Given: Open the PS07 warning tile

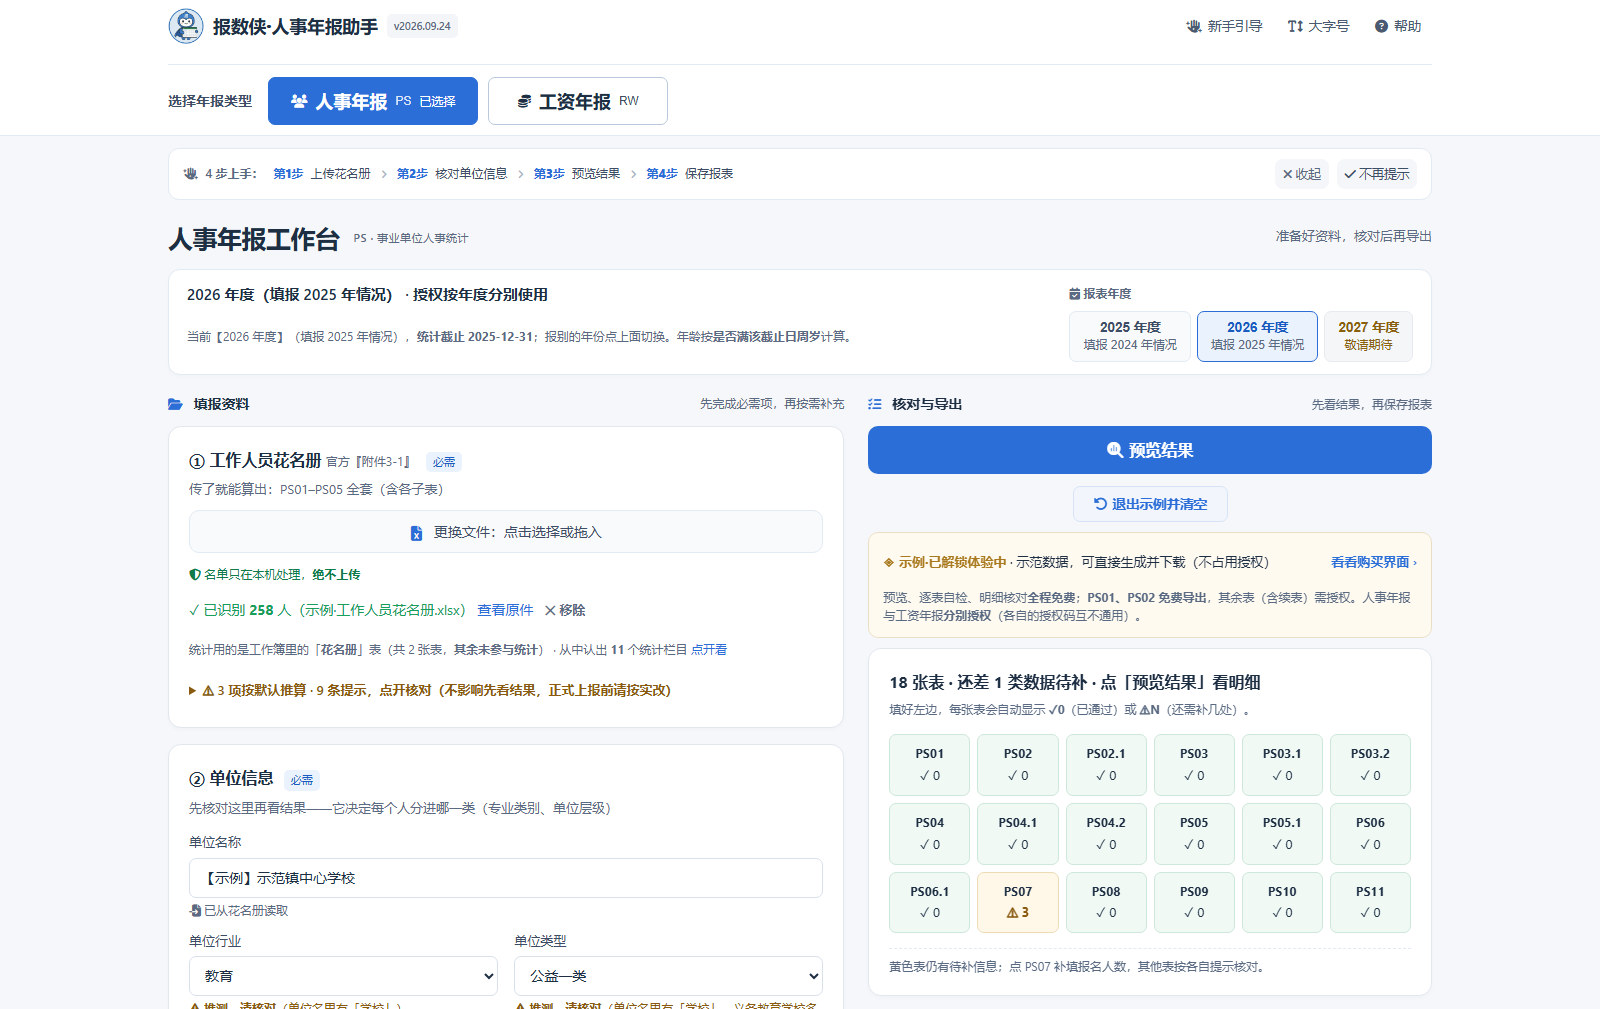Looking at the screenshot, I should [1018, 902].
